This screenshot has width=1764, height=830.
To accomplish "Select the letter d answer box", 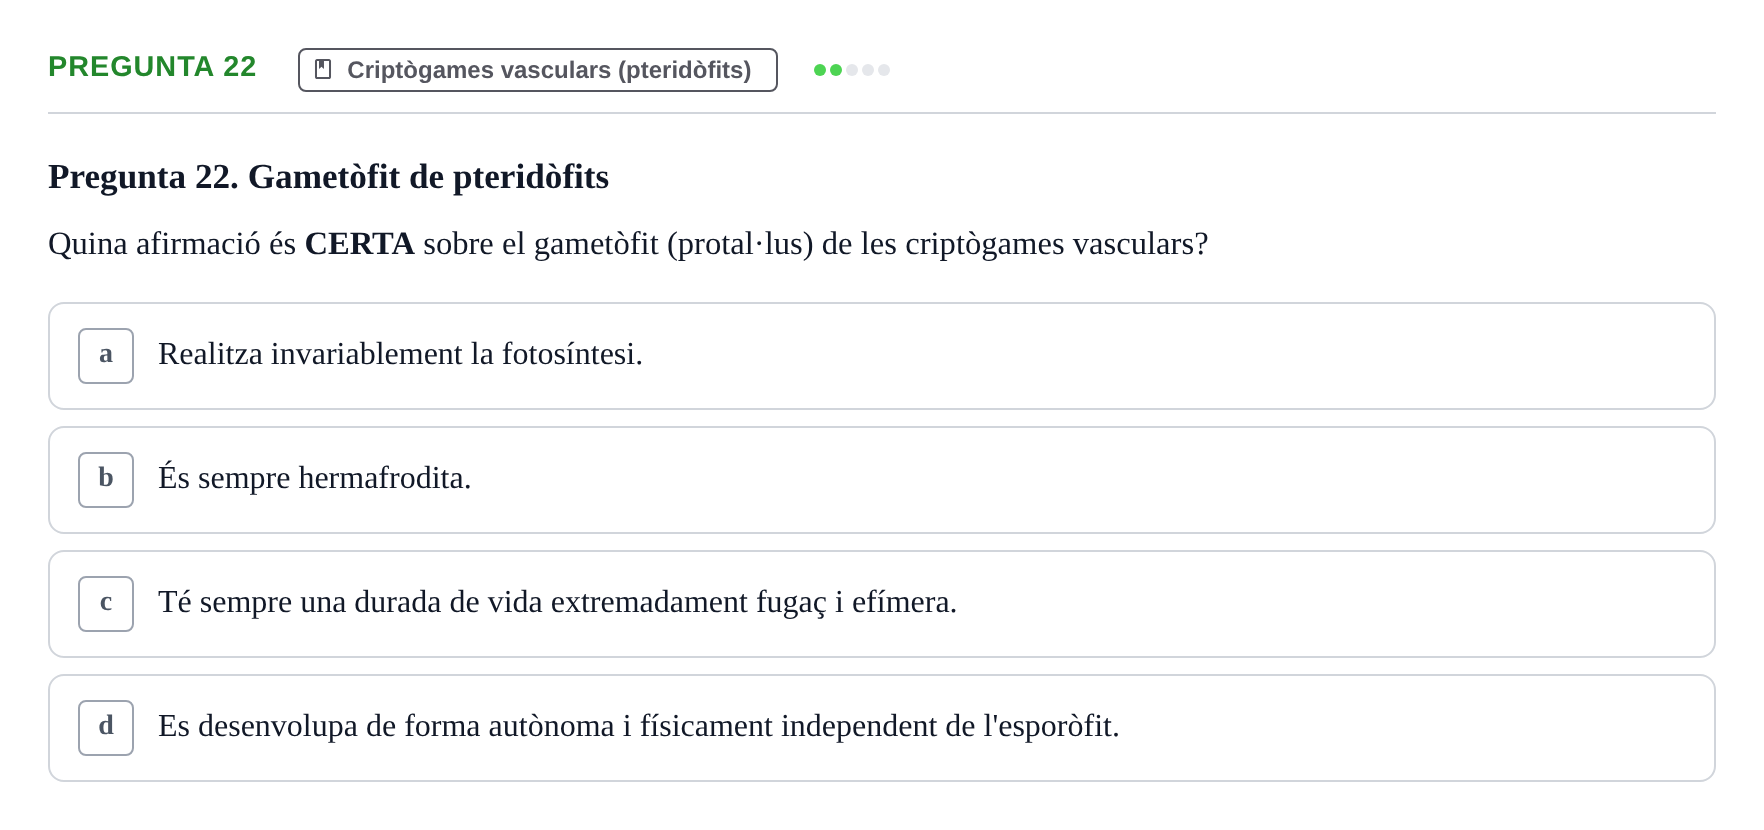I will (106, 728).
